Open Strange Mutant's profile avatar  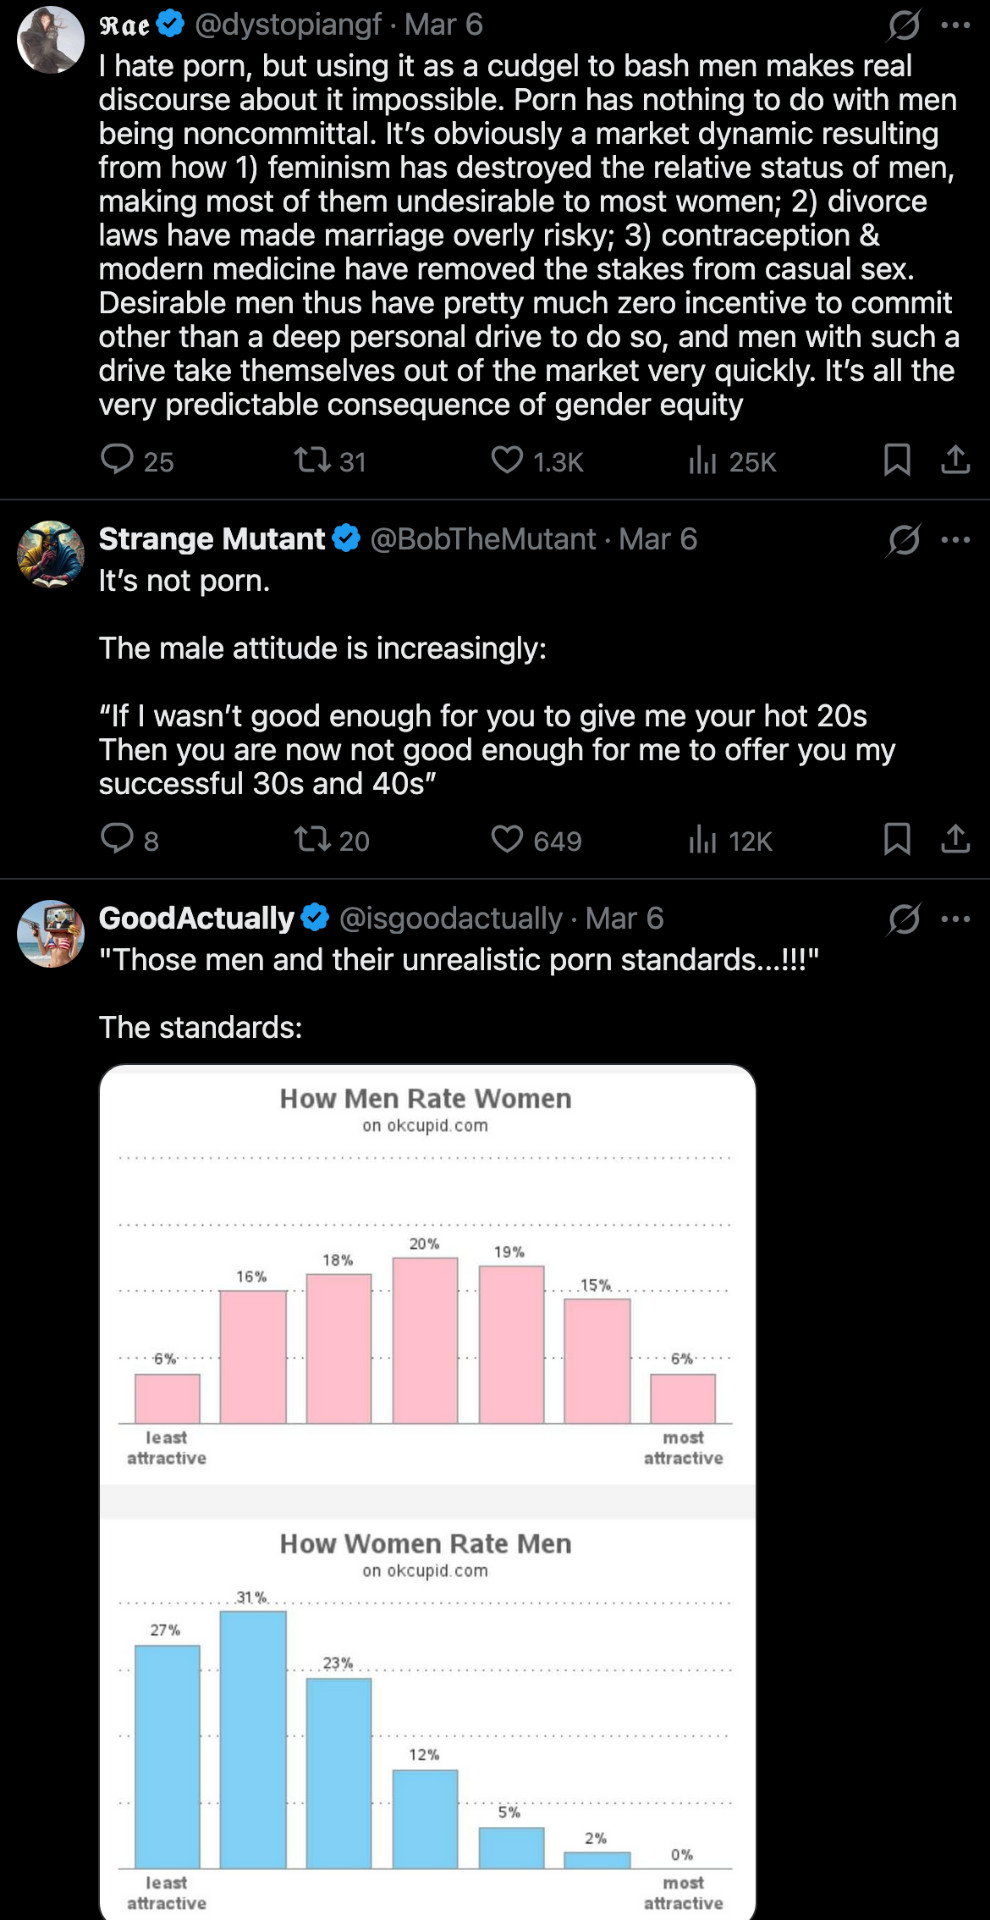[x=51, y=553]
